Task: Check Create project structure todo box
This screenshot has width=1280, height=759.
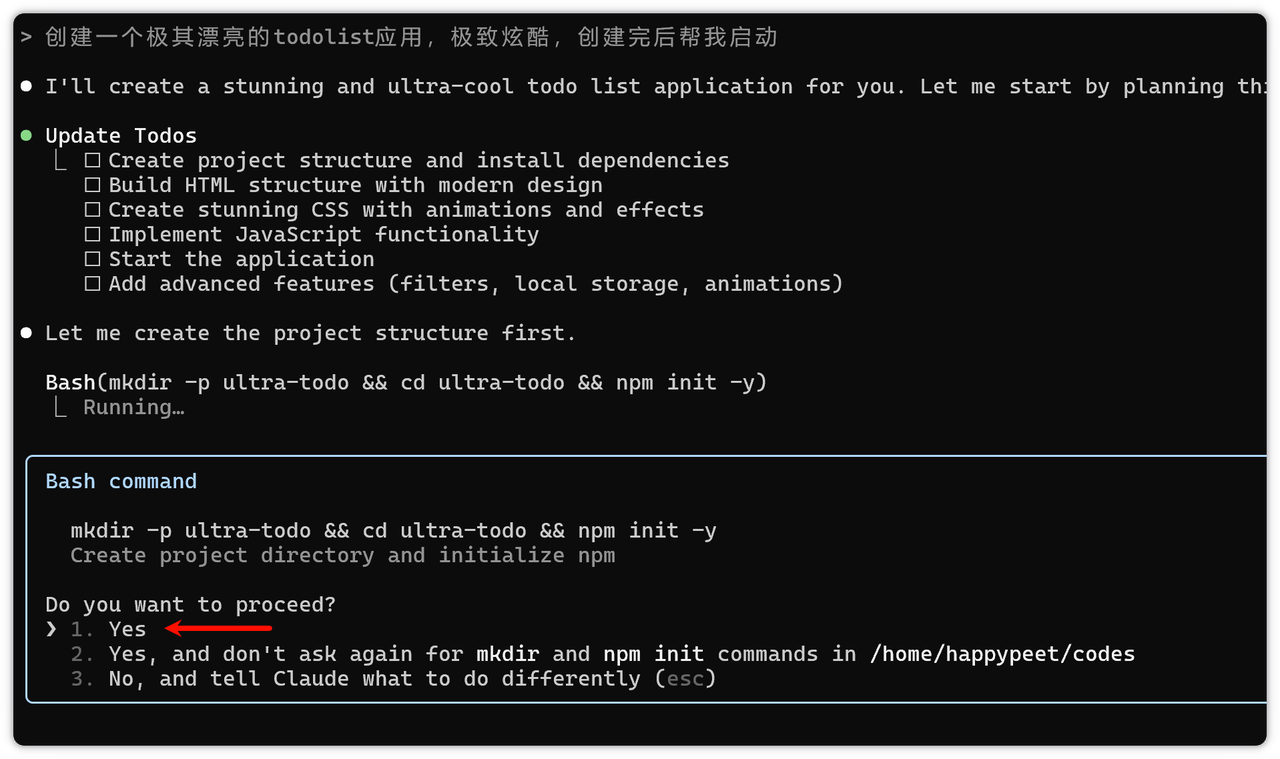Action: point(92,160)
